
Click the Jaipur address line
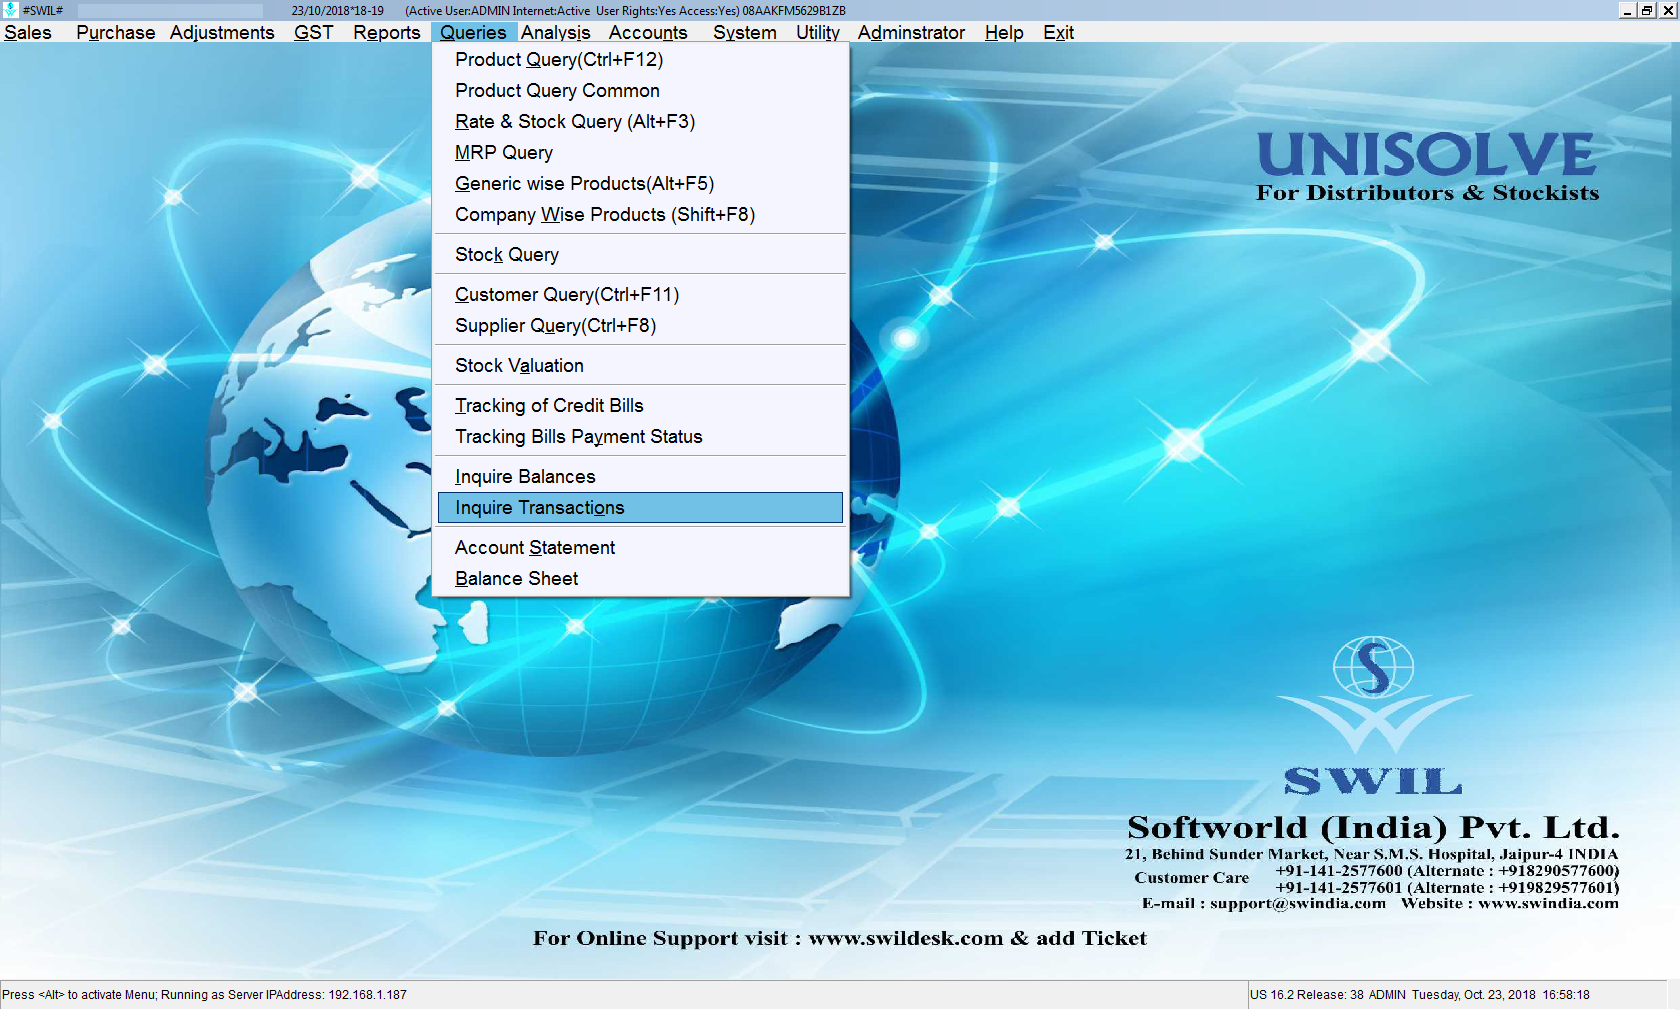pyautogui.click(x=1371, y=854)
